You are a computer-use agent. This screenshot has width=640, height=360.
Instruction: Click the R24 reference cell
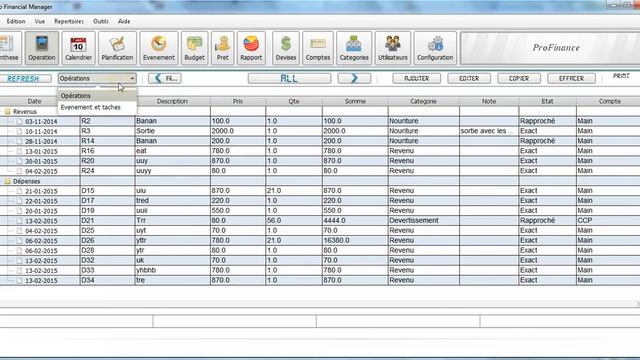click(x=107, y=171)
